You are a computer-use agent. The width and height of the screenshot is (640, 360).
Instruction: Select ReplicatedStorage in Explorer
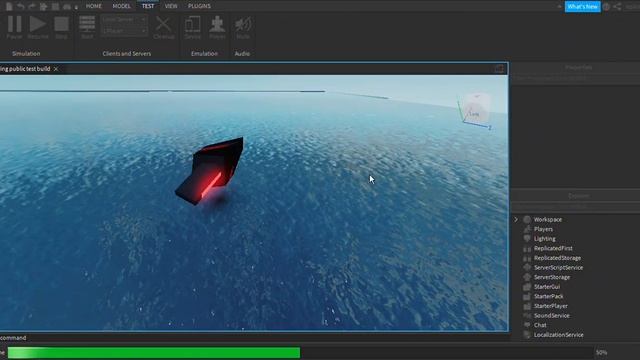(557, 258)
